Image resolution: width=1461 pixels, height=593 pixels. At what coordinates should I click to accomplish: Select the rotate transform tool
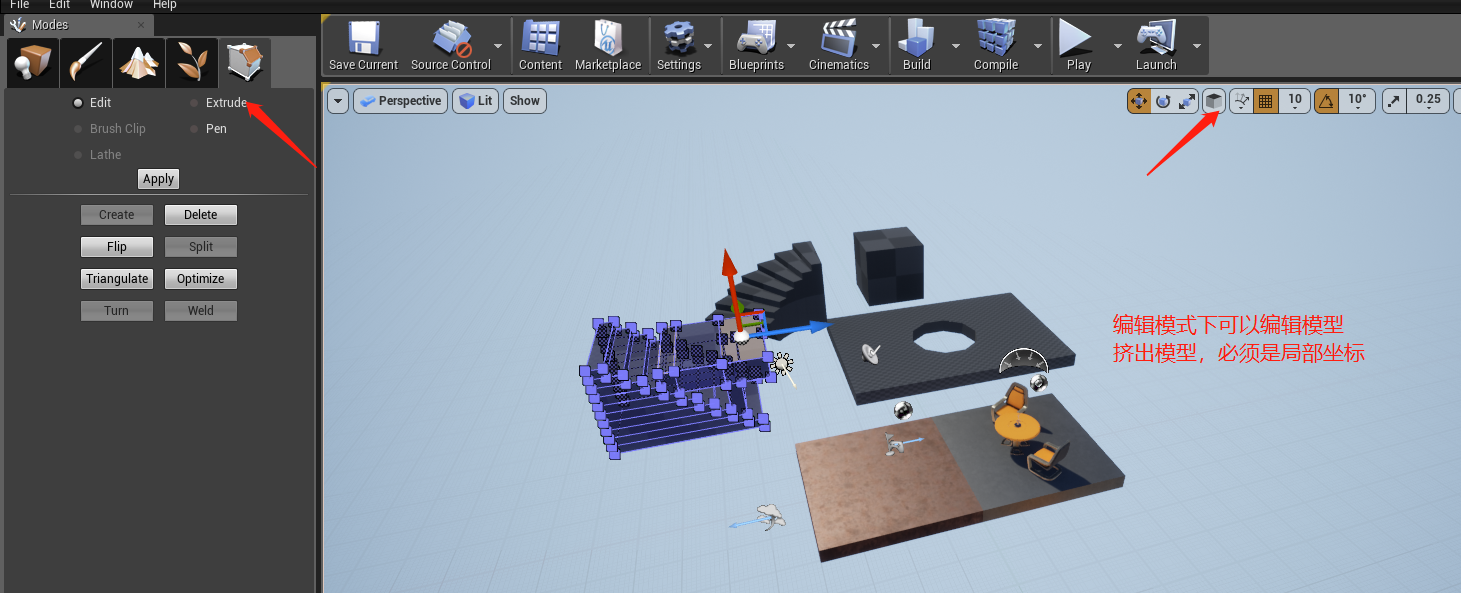tap(1163, 101)
